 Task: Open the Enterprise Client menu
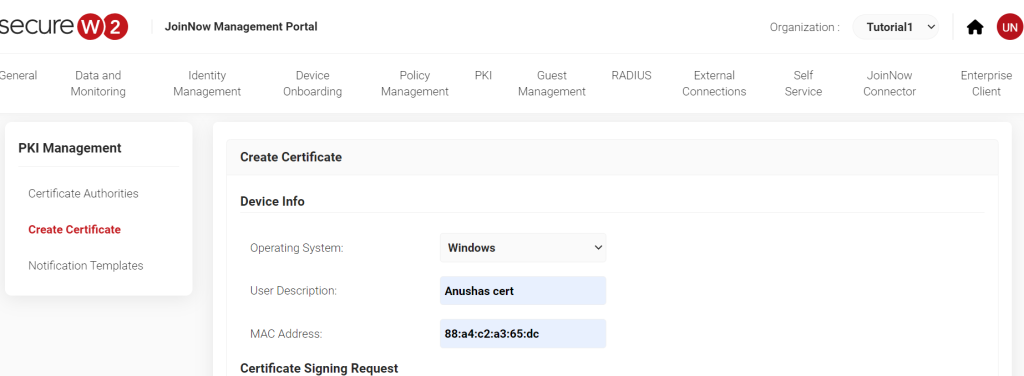986,84
